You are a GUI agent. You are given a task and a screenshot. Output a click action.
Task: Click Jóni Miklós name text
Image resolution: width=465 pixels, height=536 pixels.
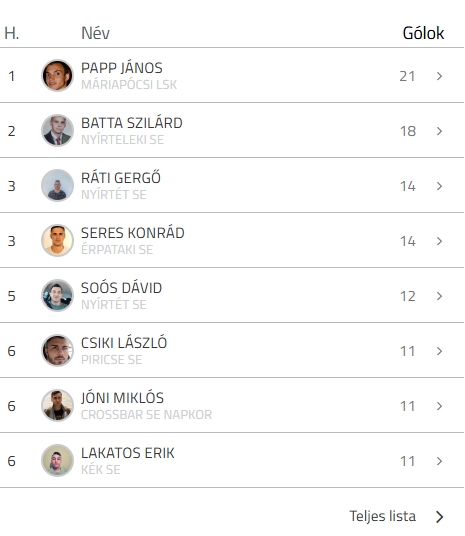(x=122, y=398)
